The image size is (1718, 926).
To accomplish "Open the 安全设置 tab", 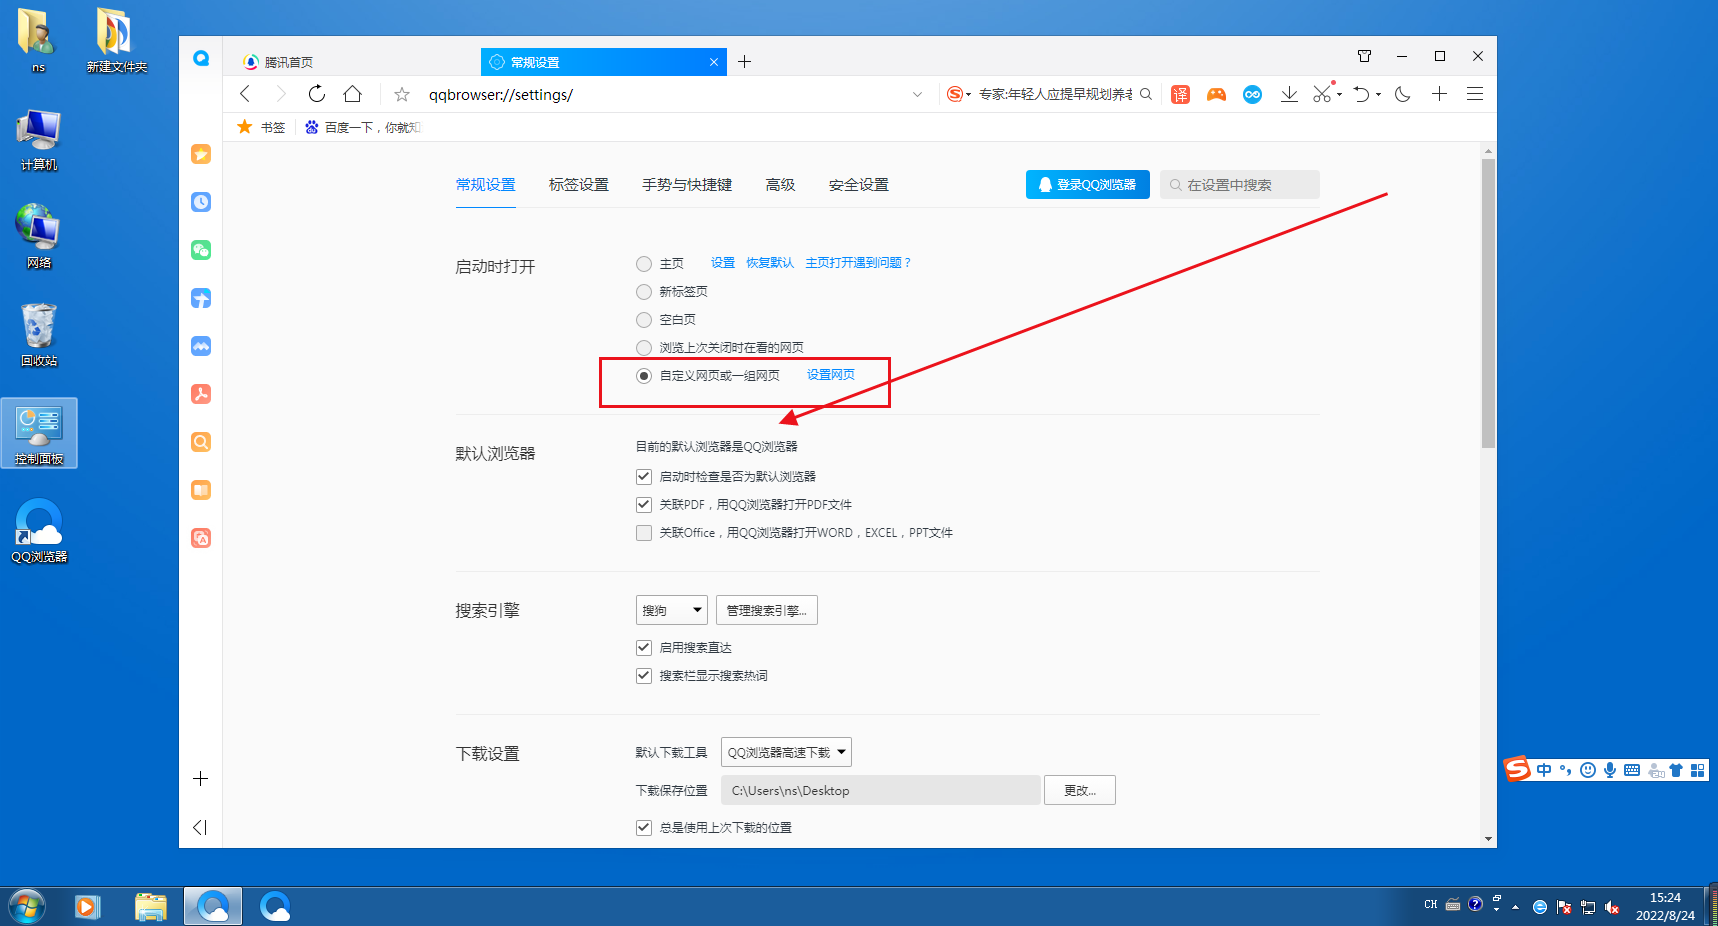I will click(859, 185).
